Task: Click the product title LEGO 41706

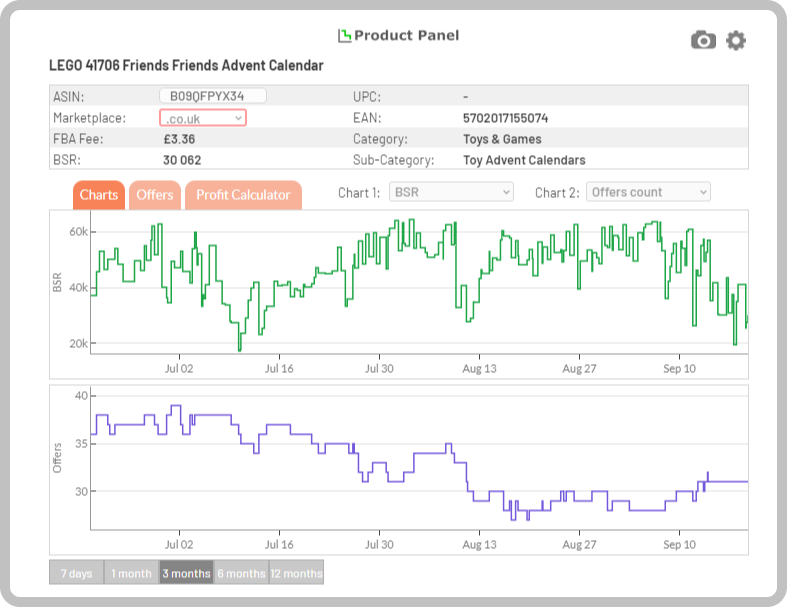Action: [x=186, y=65]
